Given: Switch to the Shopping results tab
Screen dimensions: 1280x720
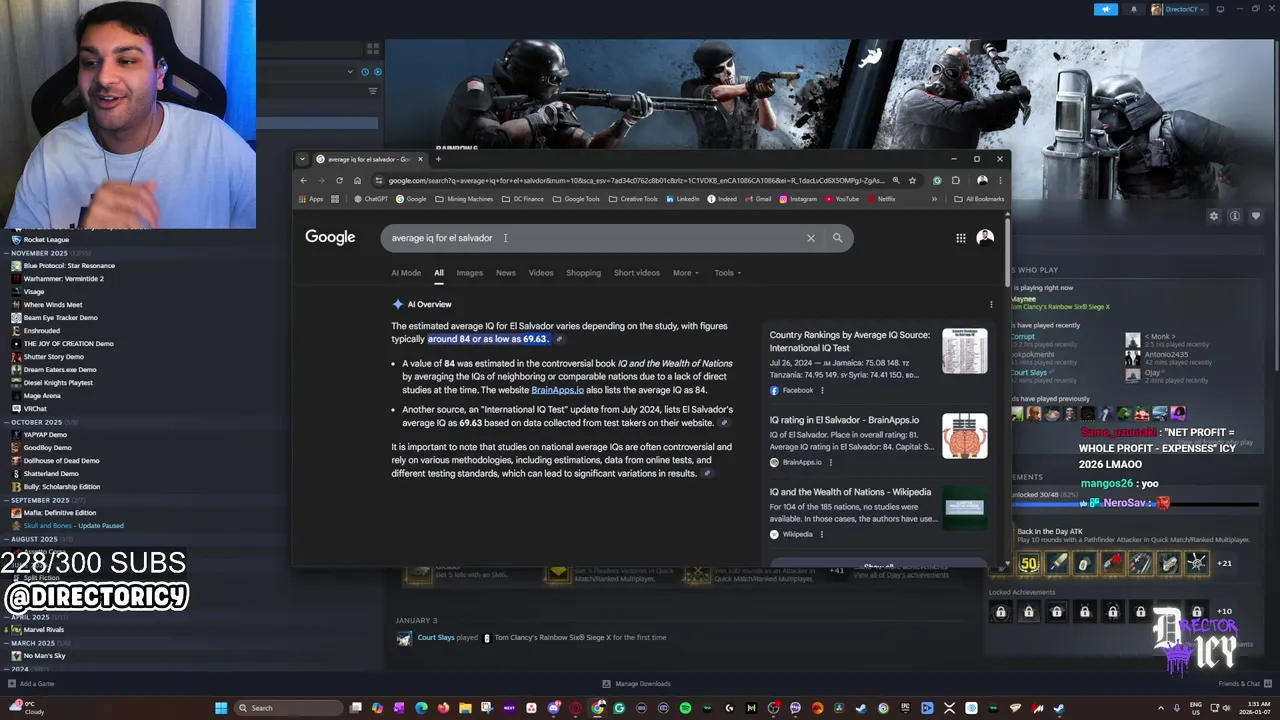Looking at the screenshot, I should [x=583, y=273].
